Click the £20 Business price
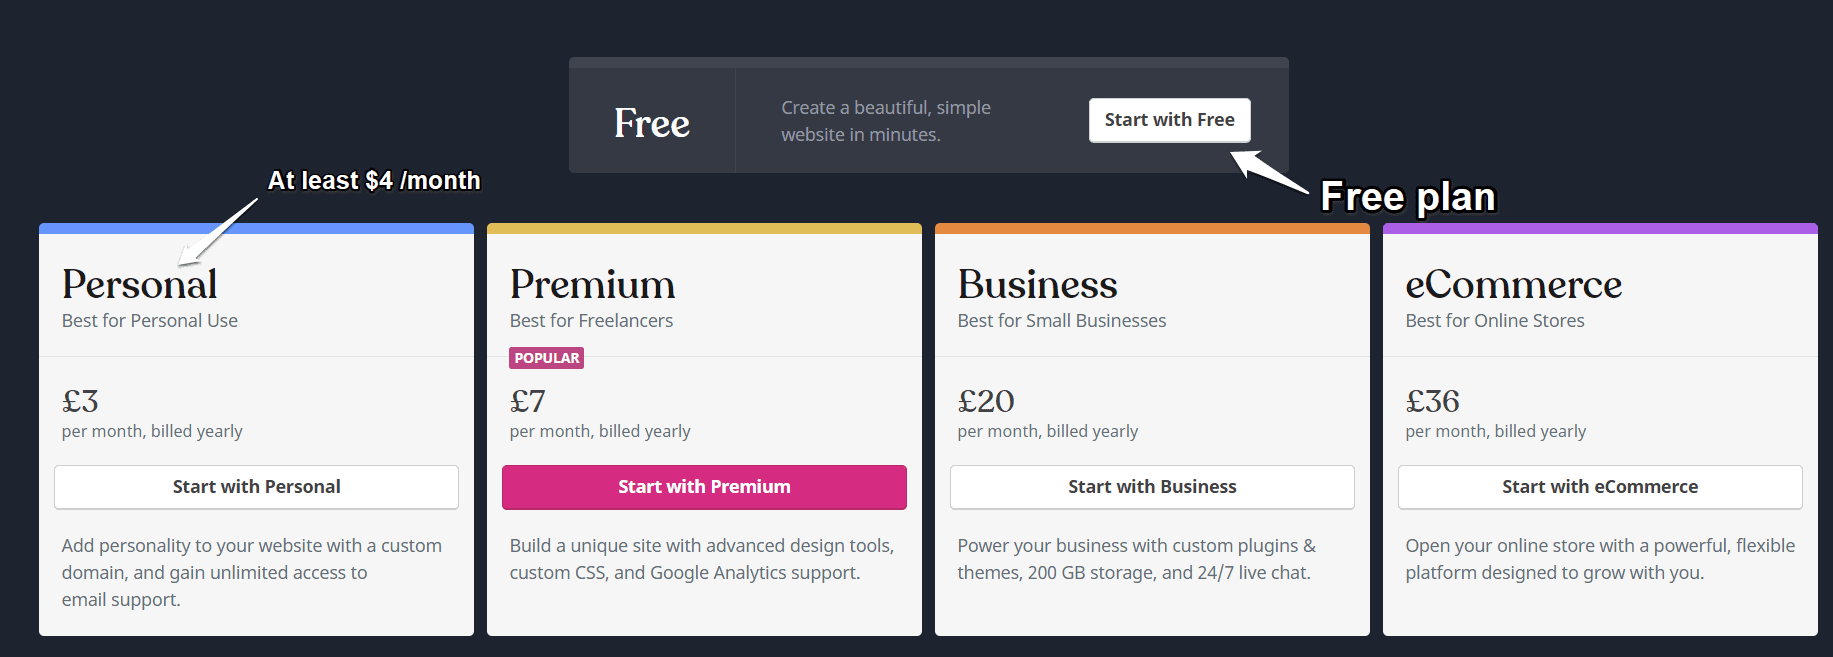This screenshot has width=1833, height=657. [x=986, y=401]
